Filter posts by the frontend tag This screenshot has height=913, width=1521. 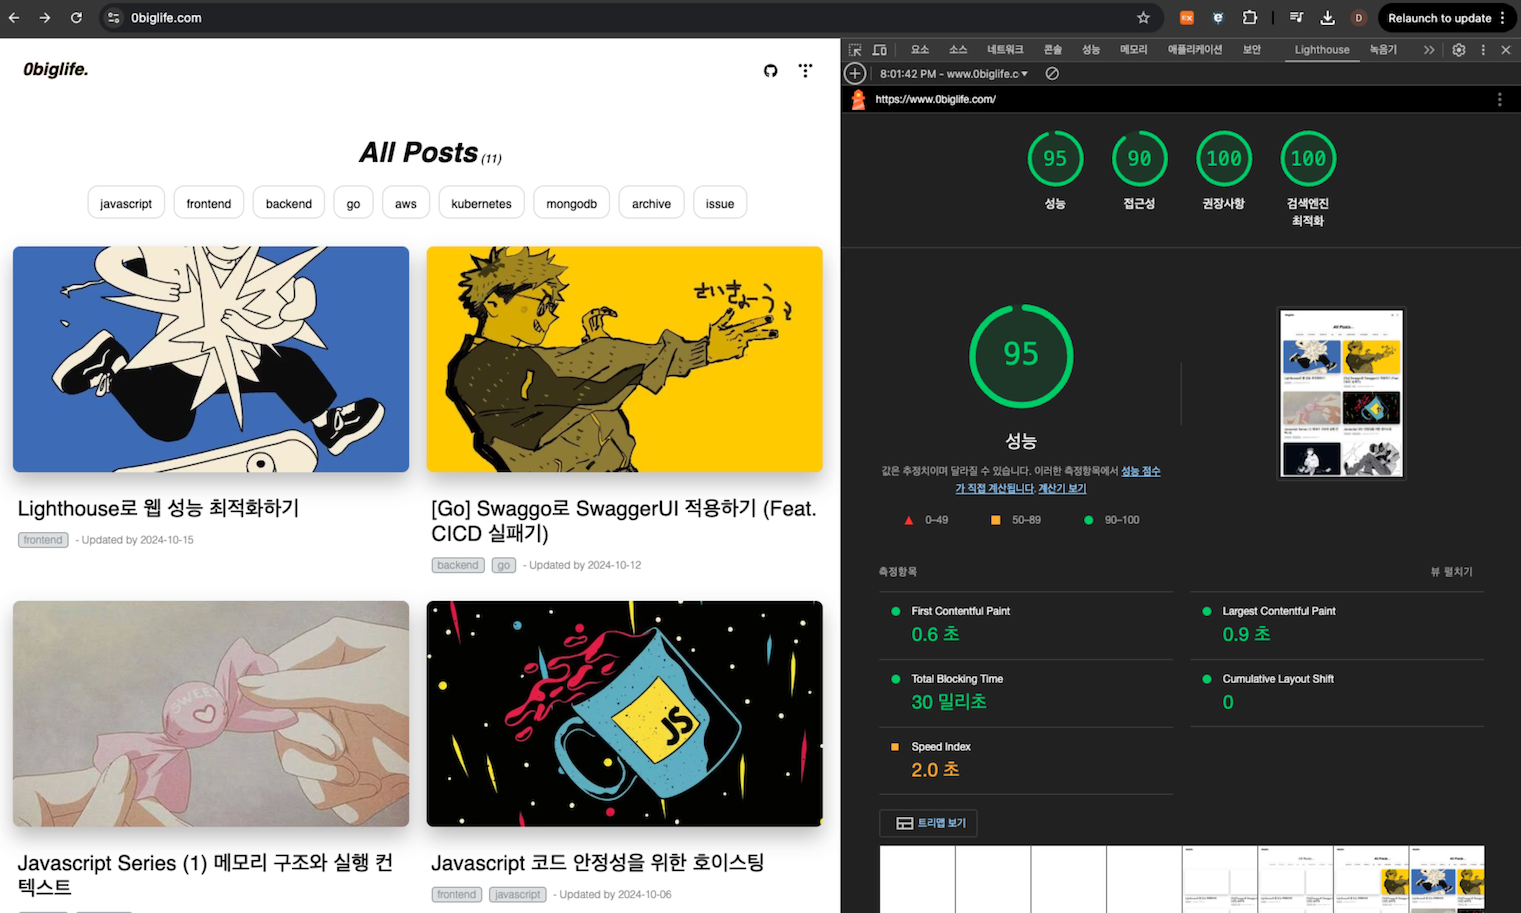pyautogui.click(x=209, y=203)
